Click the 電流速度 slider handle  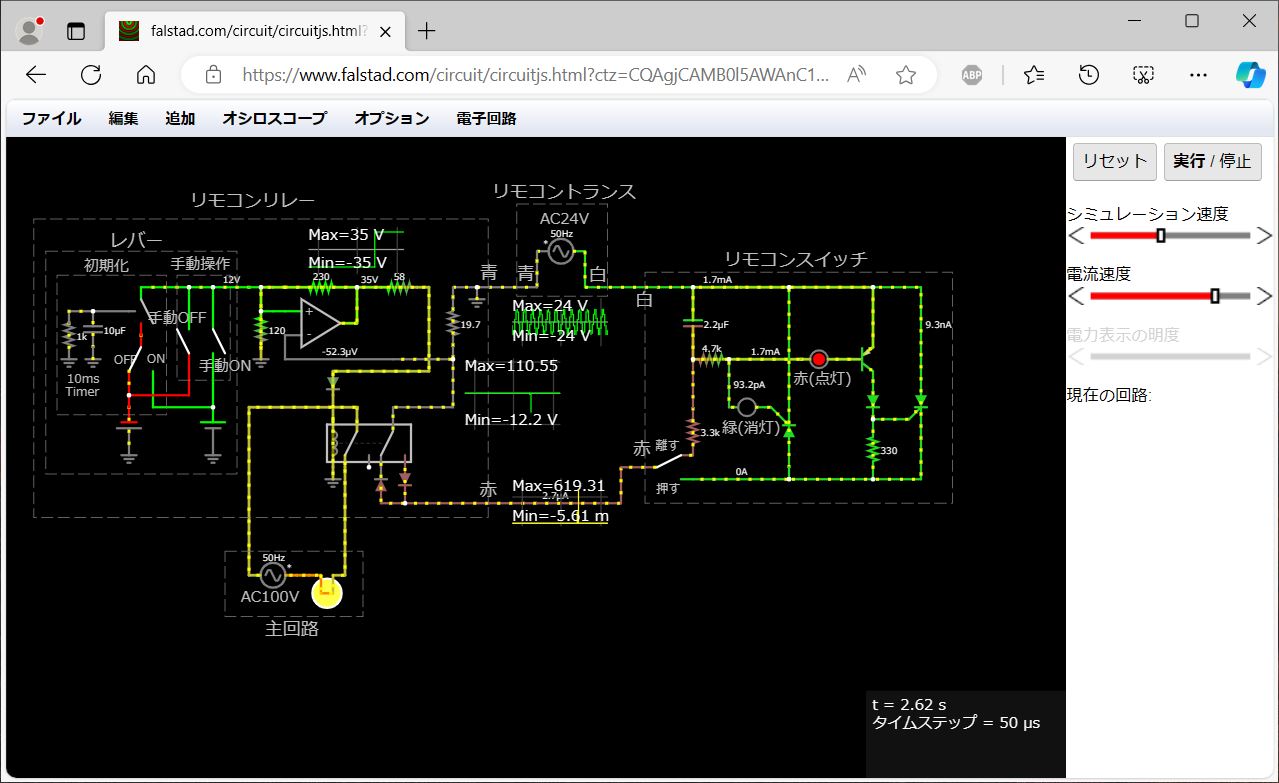[1216, 296]
